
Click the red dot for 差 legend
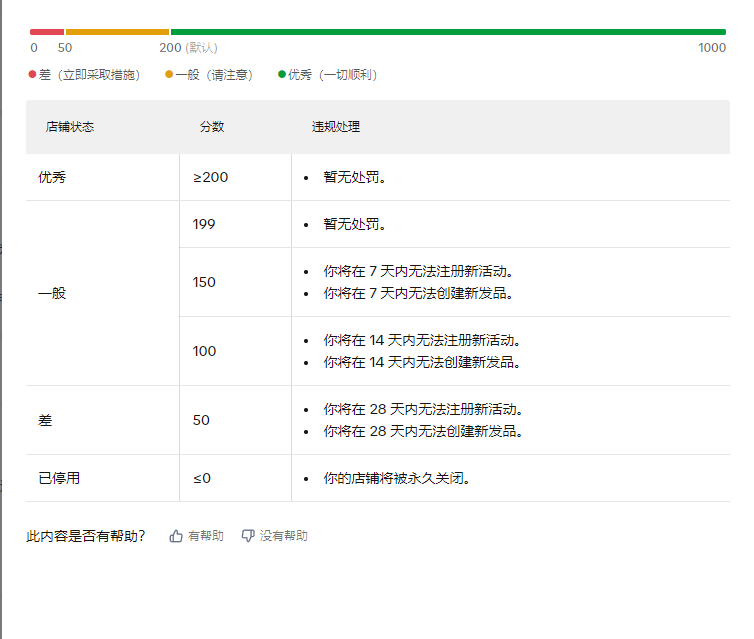pos(32,74)
